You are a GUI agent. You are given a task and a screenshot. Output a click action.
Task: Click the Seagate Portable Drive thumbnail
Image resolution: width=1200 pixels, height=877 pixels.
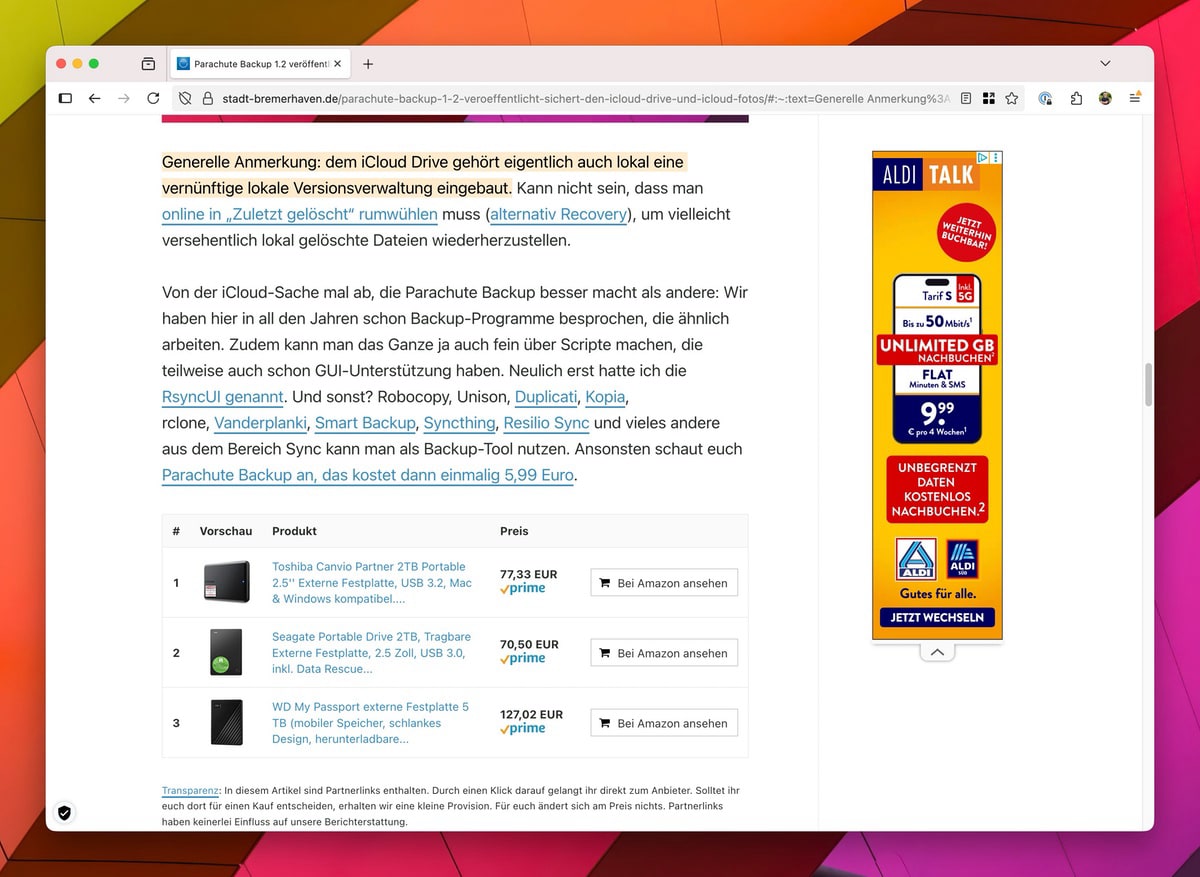[226, 652]
